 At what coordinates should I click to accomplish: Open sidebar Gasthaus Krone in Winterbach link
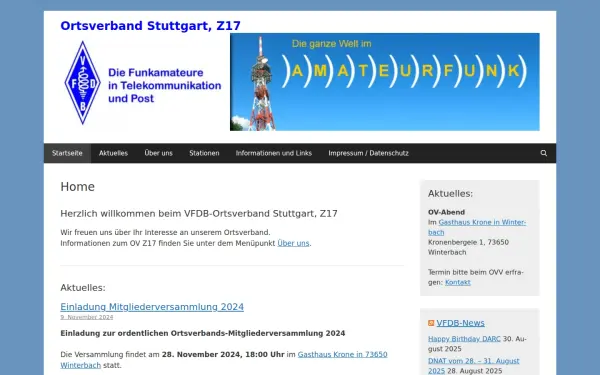point(477,227)
